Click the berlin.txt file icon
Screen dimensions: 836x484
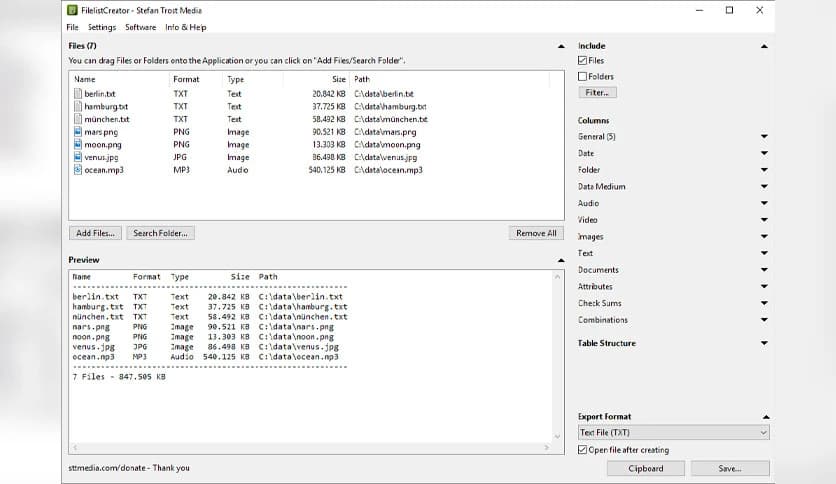tap(78, 94)
